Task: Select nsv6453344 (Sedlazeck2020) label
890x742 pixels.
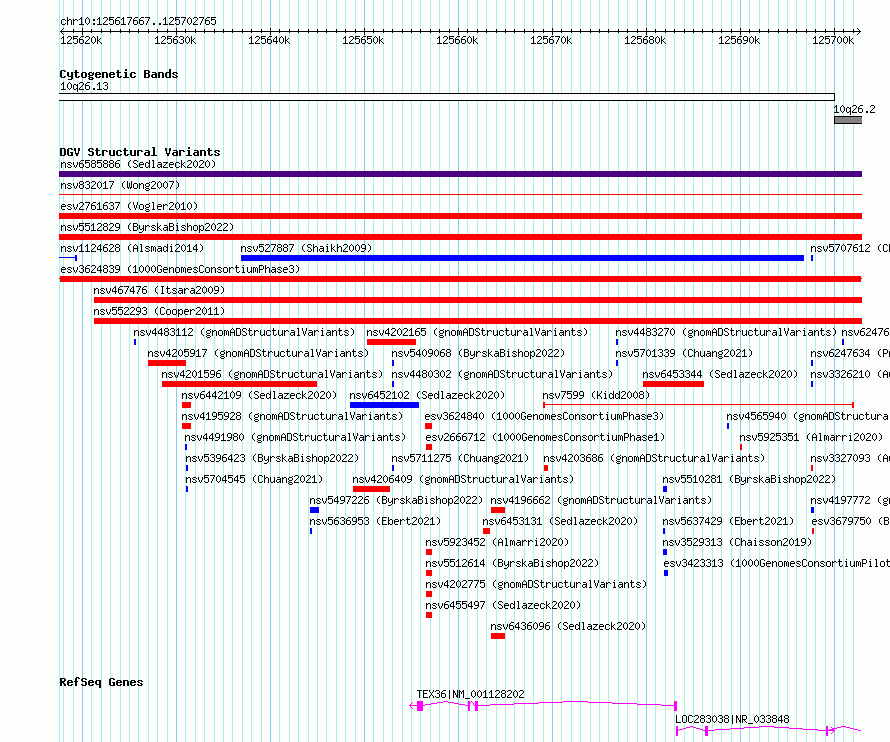Action: [x=720, y=374]
